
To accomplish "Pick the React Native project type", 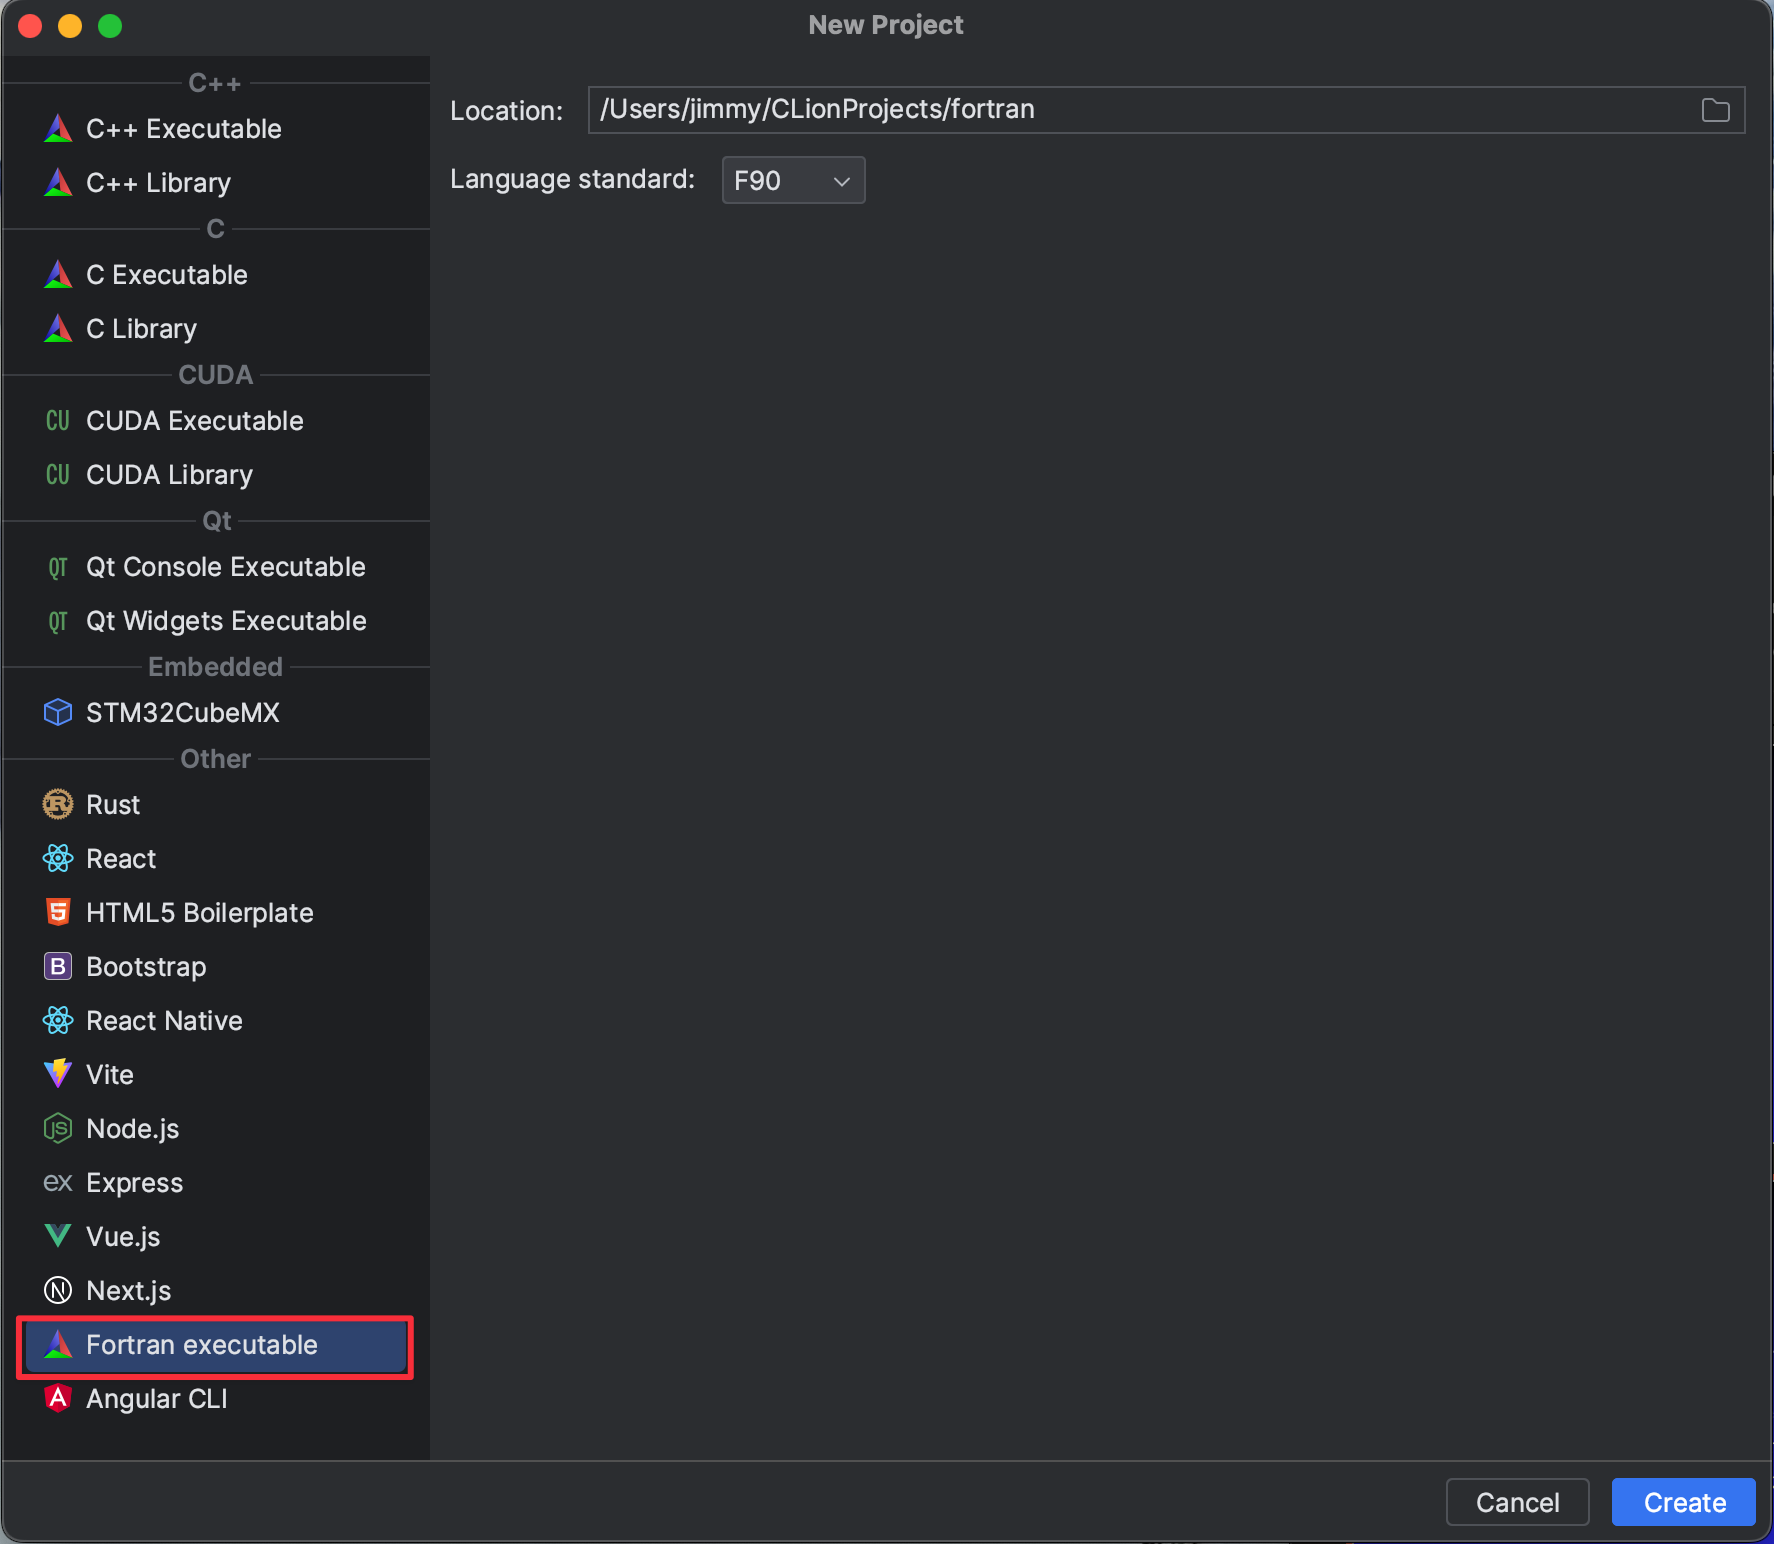I will pos(164,1021).
